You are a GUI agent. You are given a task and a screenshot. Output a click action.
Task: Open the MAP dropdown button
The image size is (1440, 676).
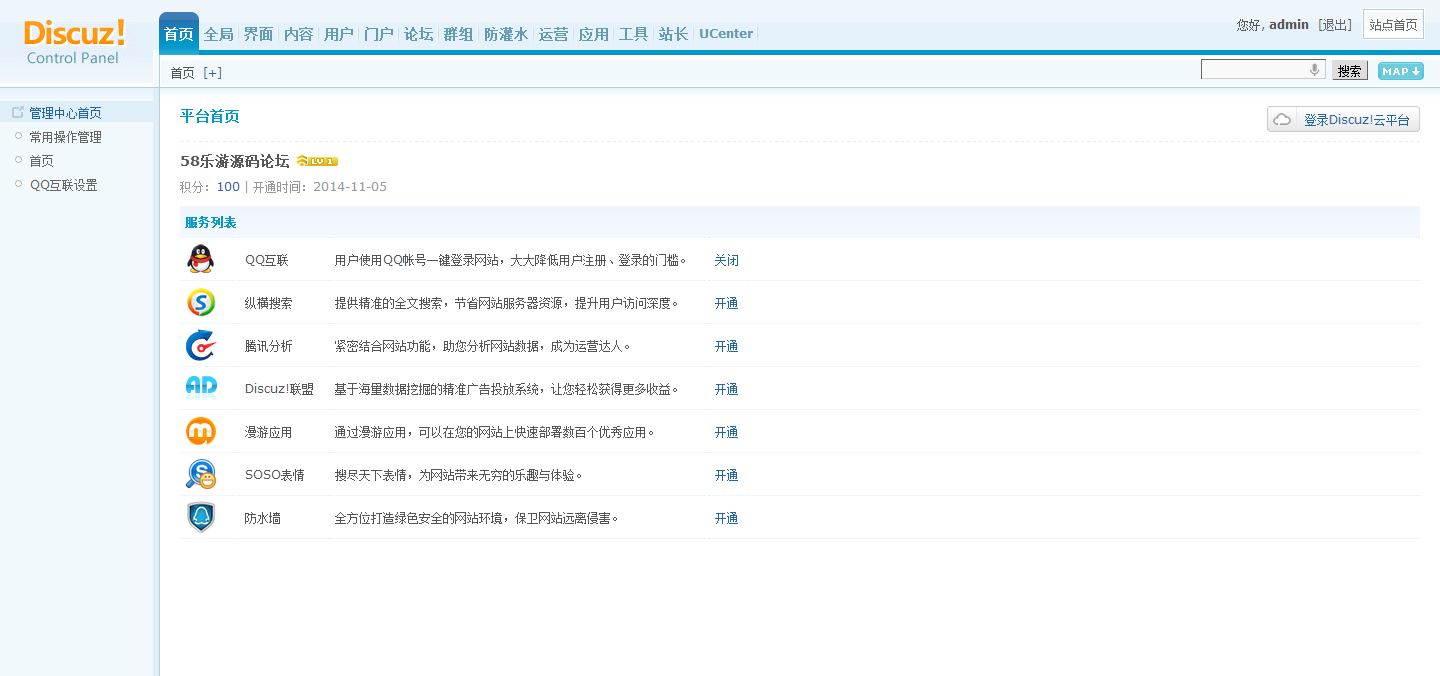pos(1400,71)
